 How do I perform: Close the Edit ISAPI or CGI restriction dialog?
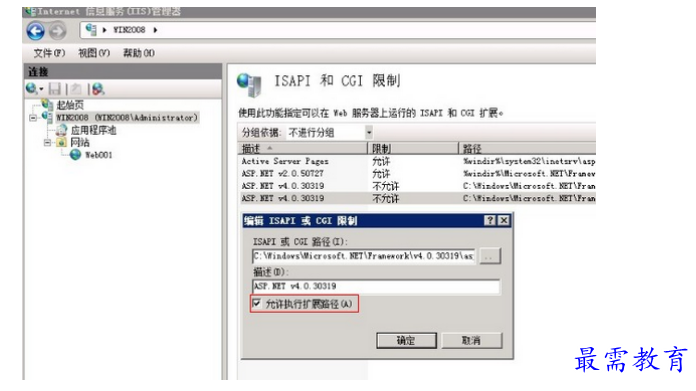pos(504,221)
